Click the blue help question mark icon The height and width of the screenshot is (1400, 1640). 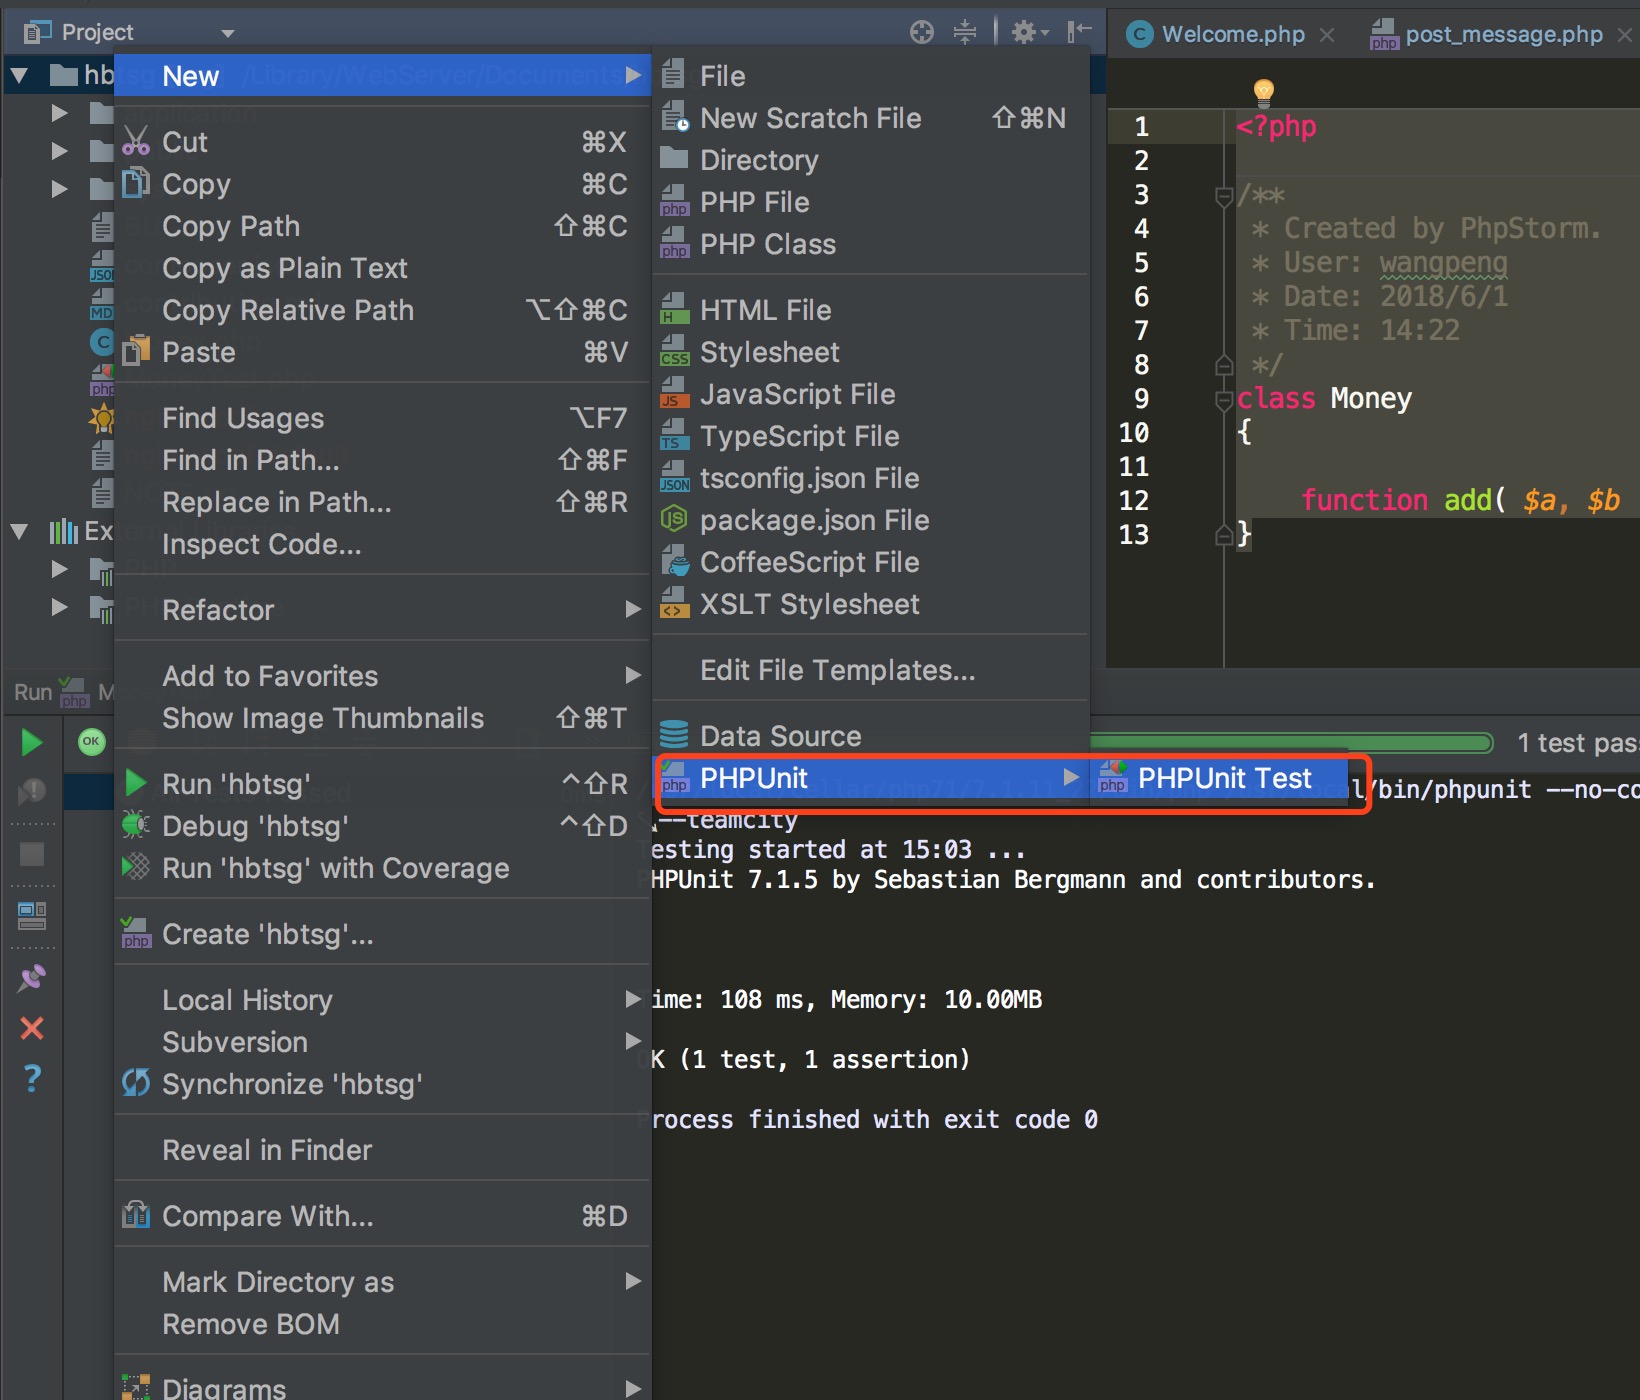pyautogui.click(x=32, y=1078)
